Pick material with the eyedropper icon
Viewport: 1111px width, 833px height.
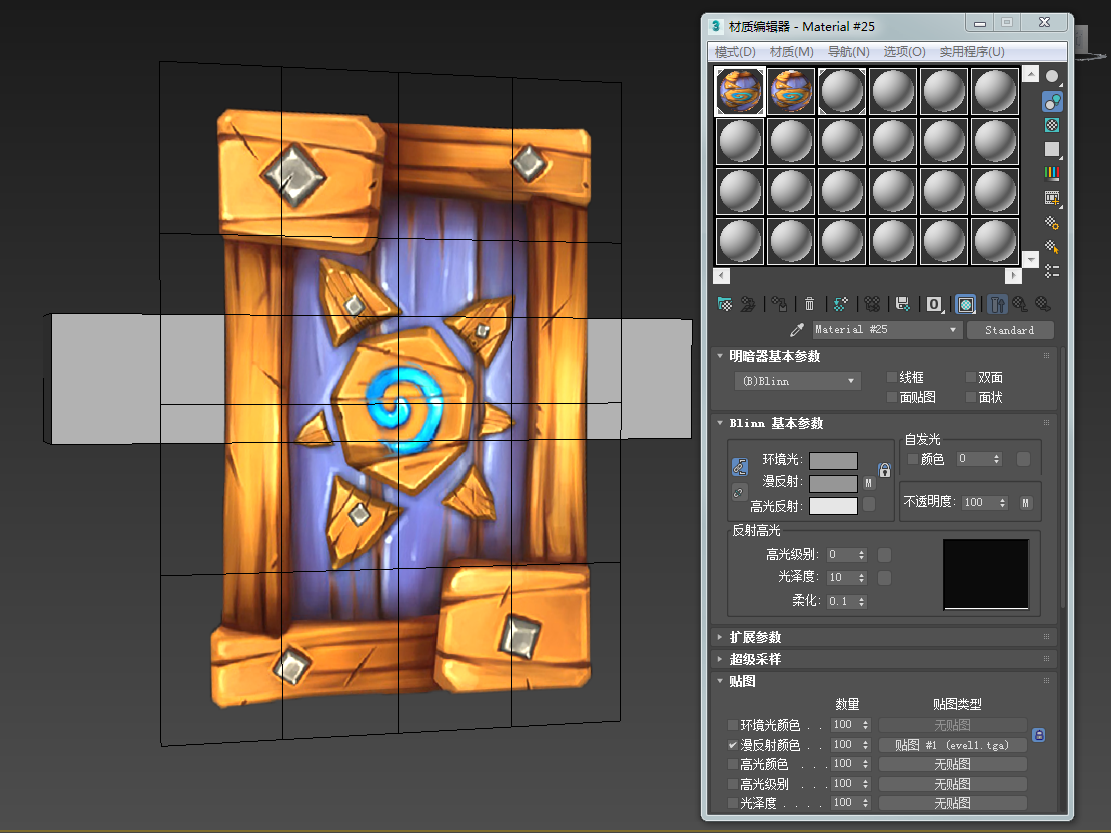[x=796, y=330]
